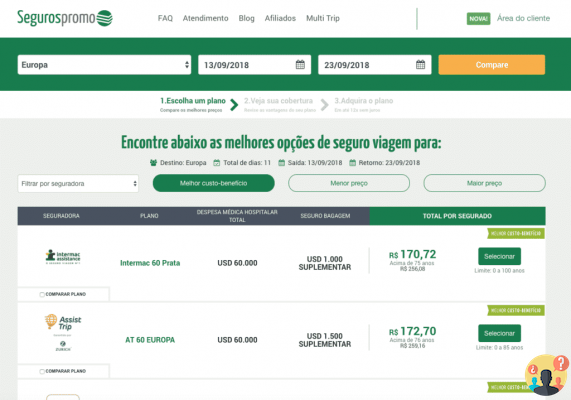Click the calendar icon beside Total de dias

[217, 162]
